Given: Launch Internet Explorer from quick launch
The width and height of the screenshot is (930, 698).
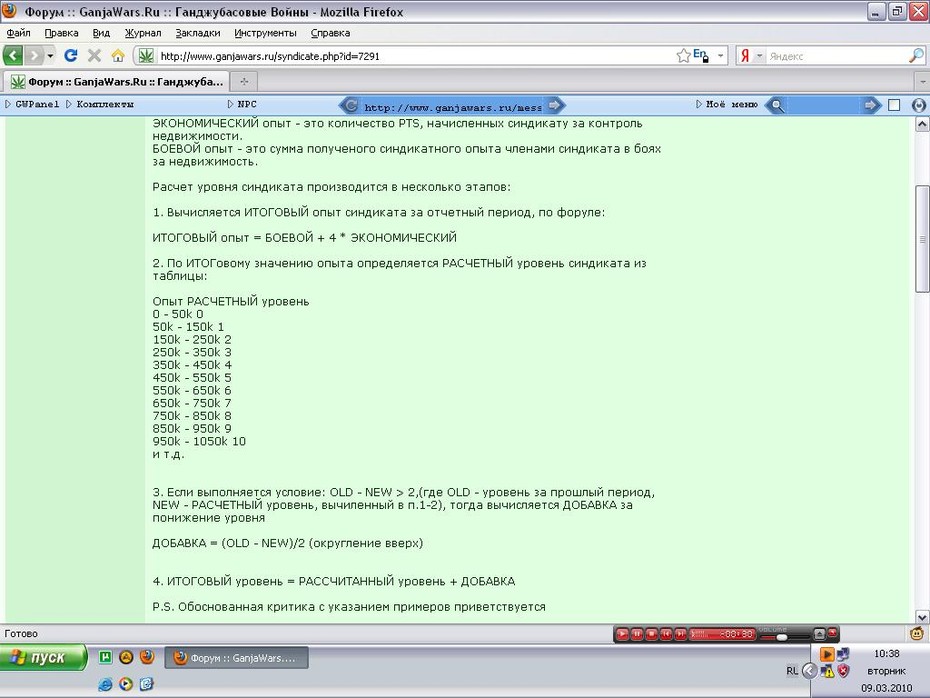Looking at the screenshot, I should click(105, 684).
